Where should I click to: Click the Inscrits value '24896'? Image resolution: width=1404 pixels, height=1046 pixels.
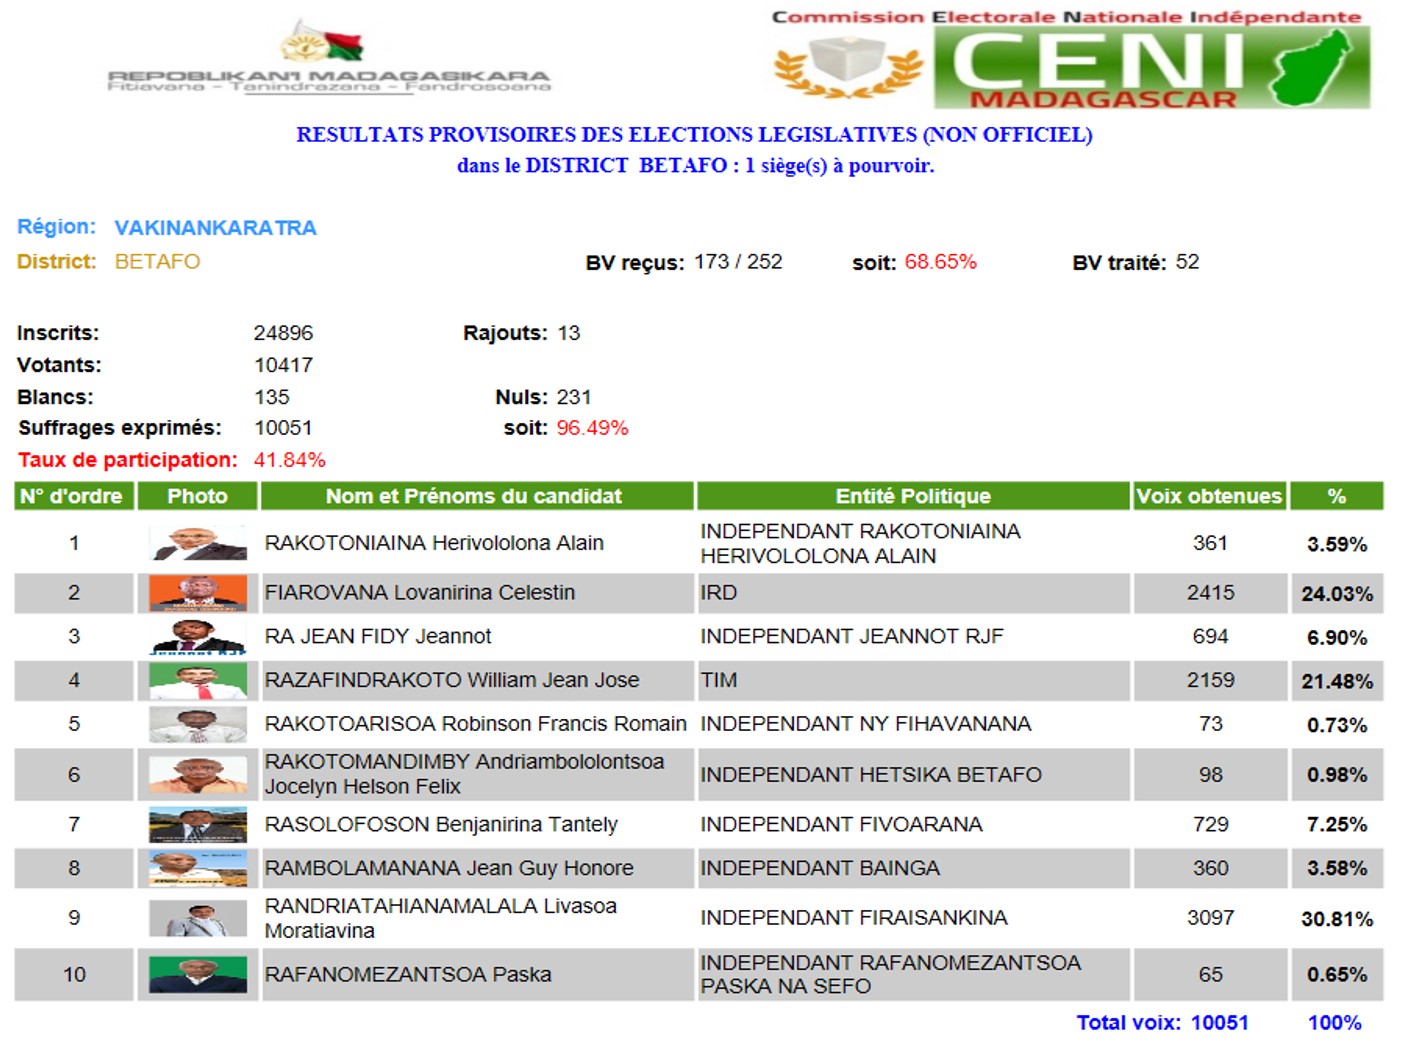tap(283, 333)
